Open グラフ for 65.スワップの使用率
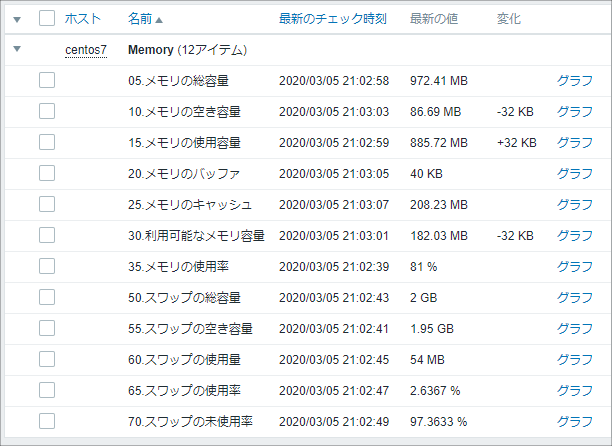This screenshot has width=612, height=446. (575, 390)
